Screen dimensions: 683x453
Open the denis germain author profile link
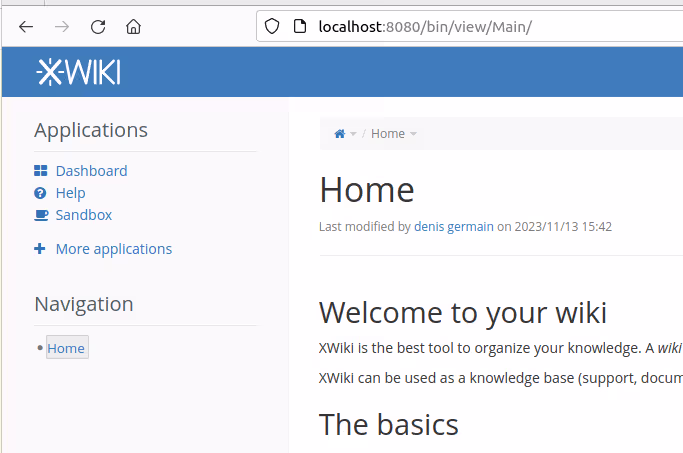click(x=453, y=226)
